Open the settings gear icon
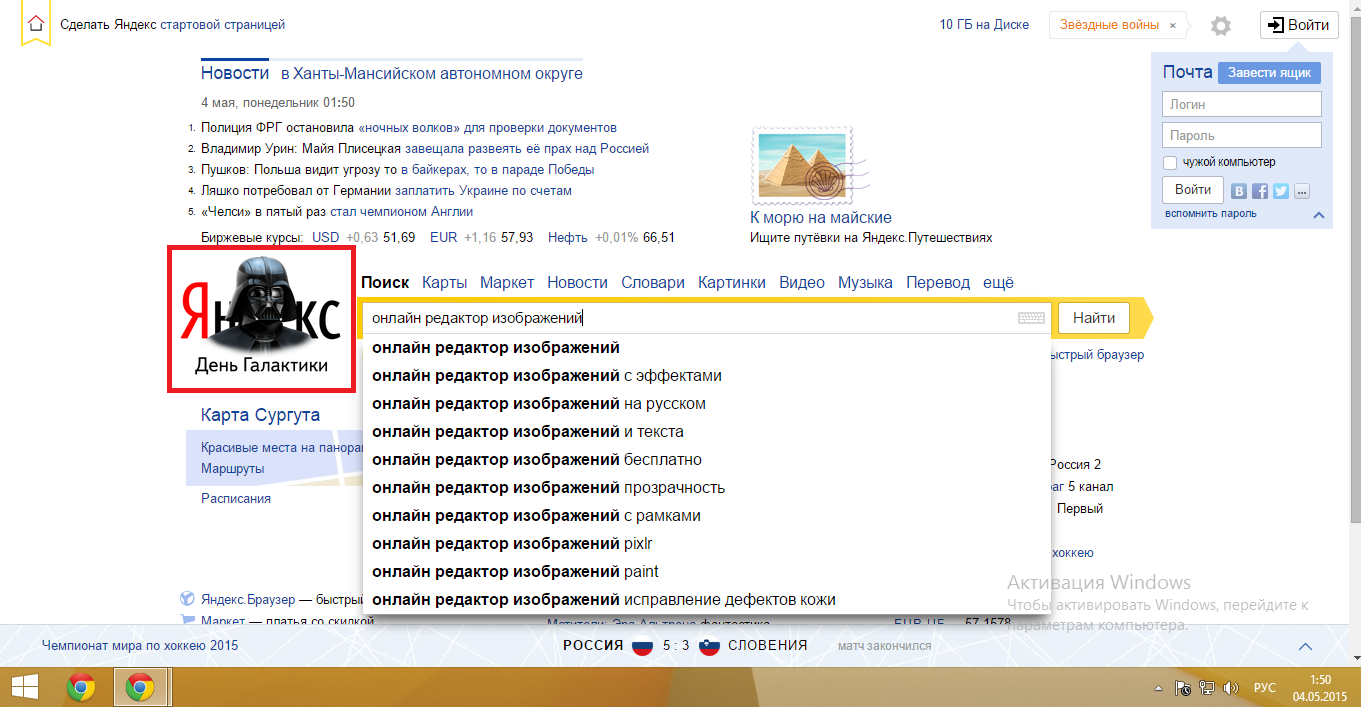The image size is (1361, 707). coord(1220,26)
